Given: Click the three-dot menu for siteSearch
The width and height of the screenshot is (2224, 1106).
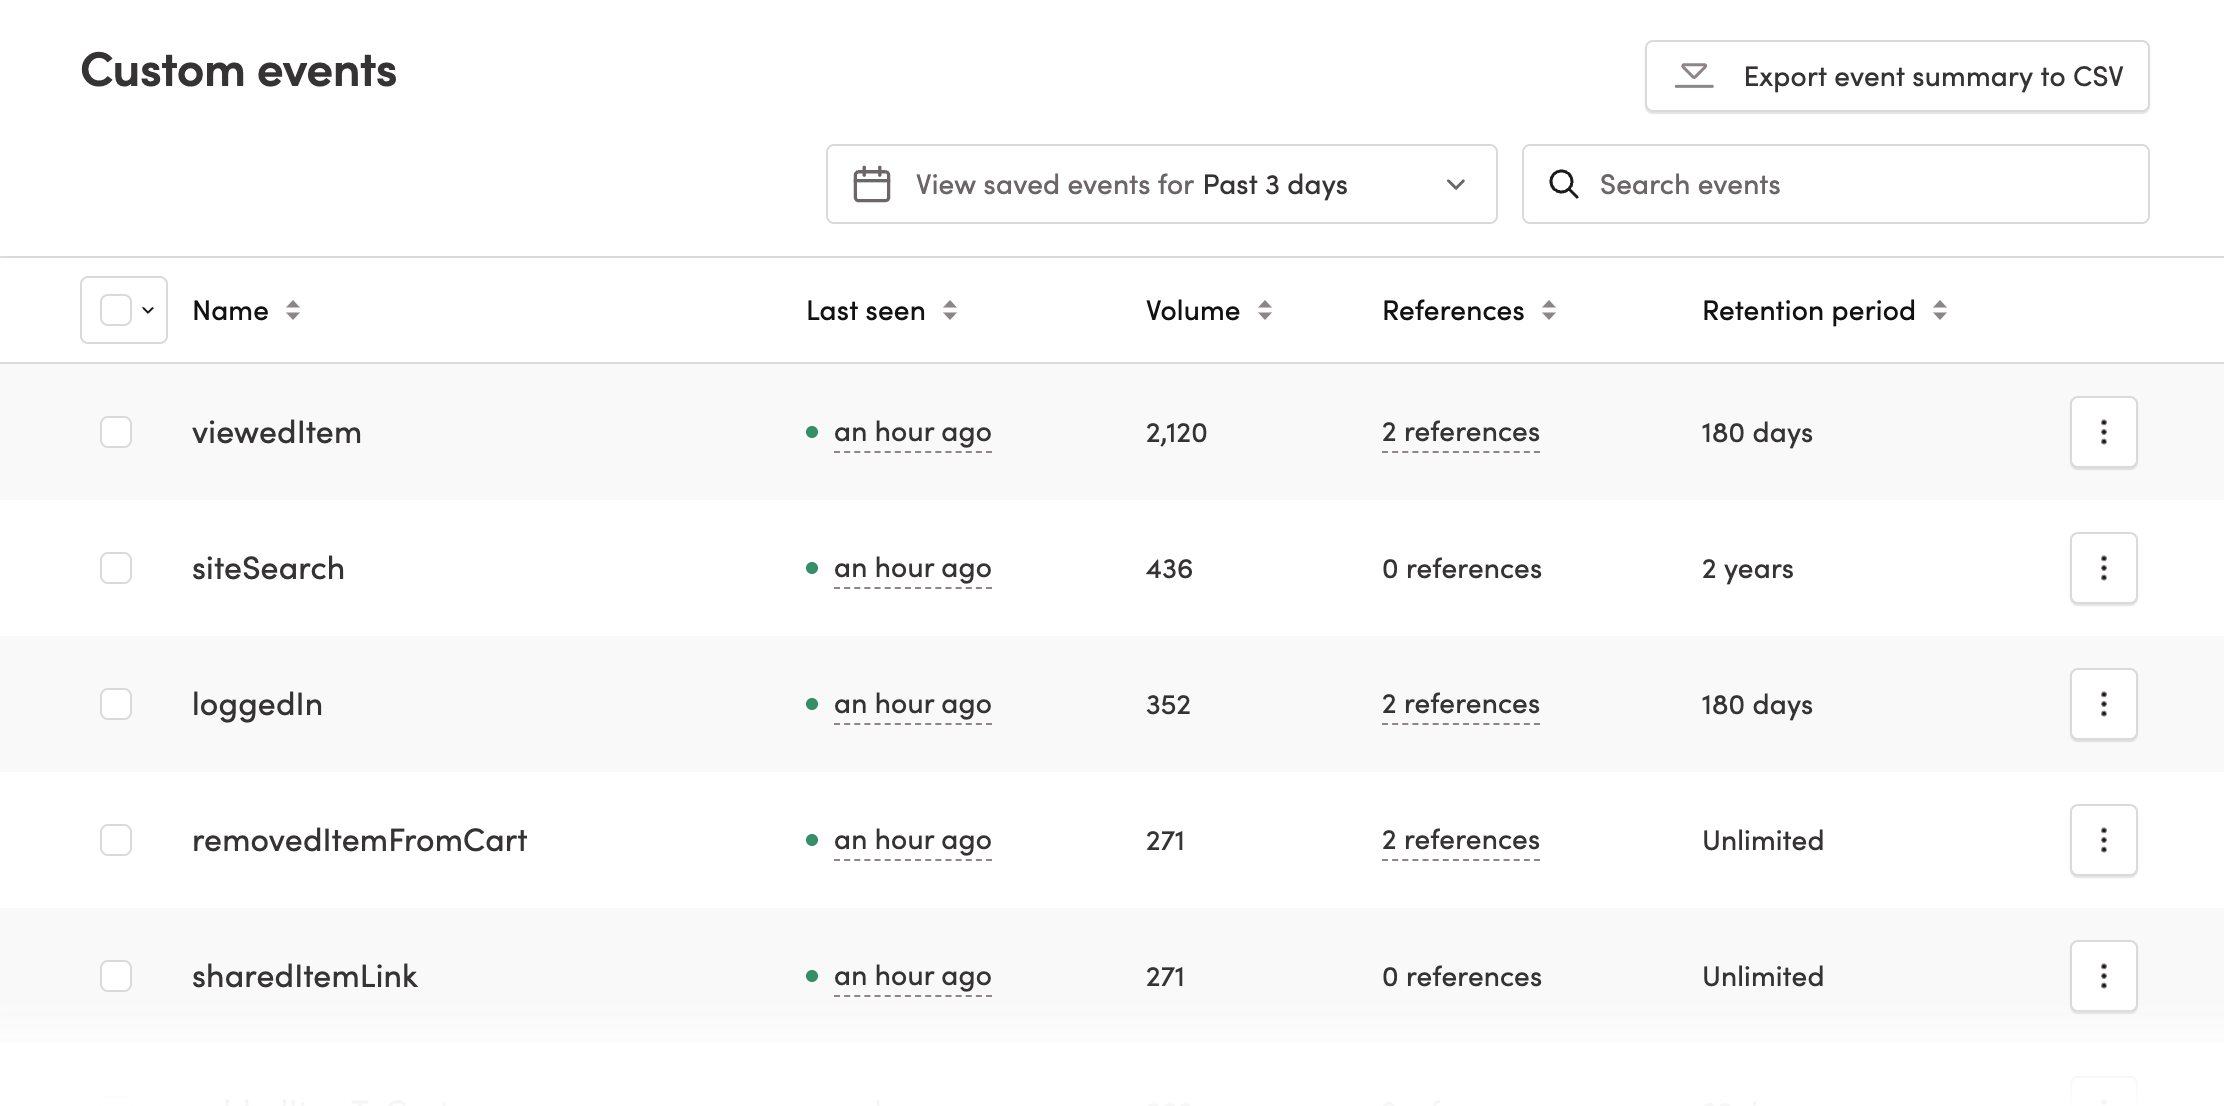Looking at the screenshot, I should pyautogui.click(x=2103, y=567).
